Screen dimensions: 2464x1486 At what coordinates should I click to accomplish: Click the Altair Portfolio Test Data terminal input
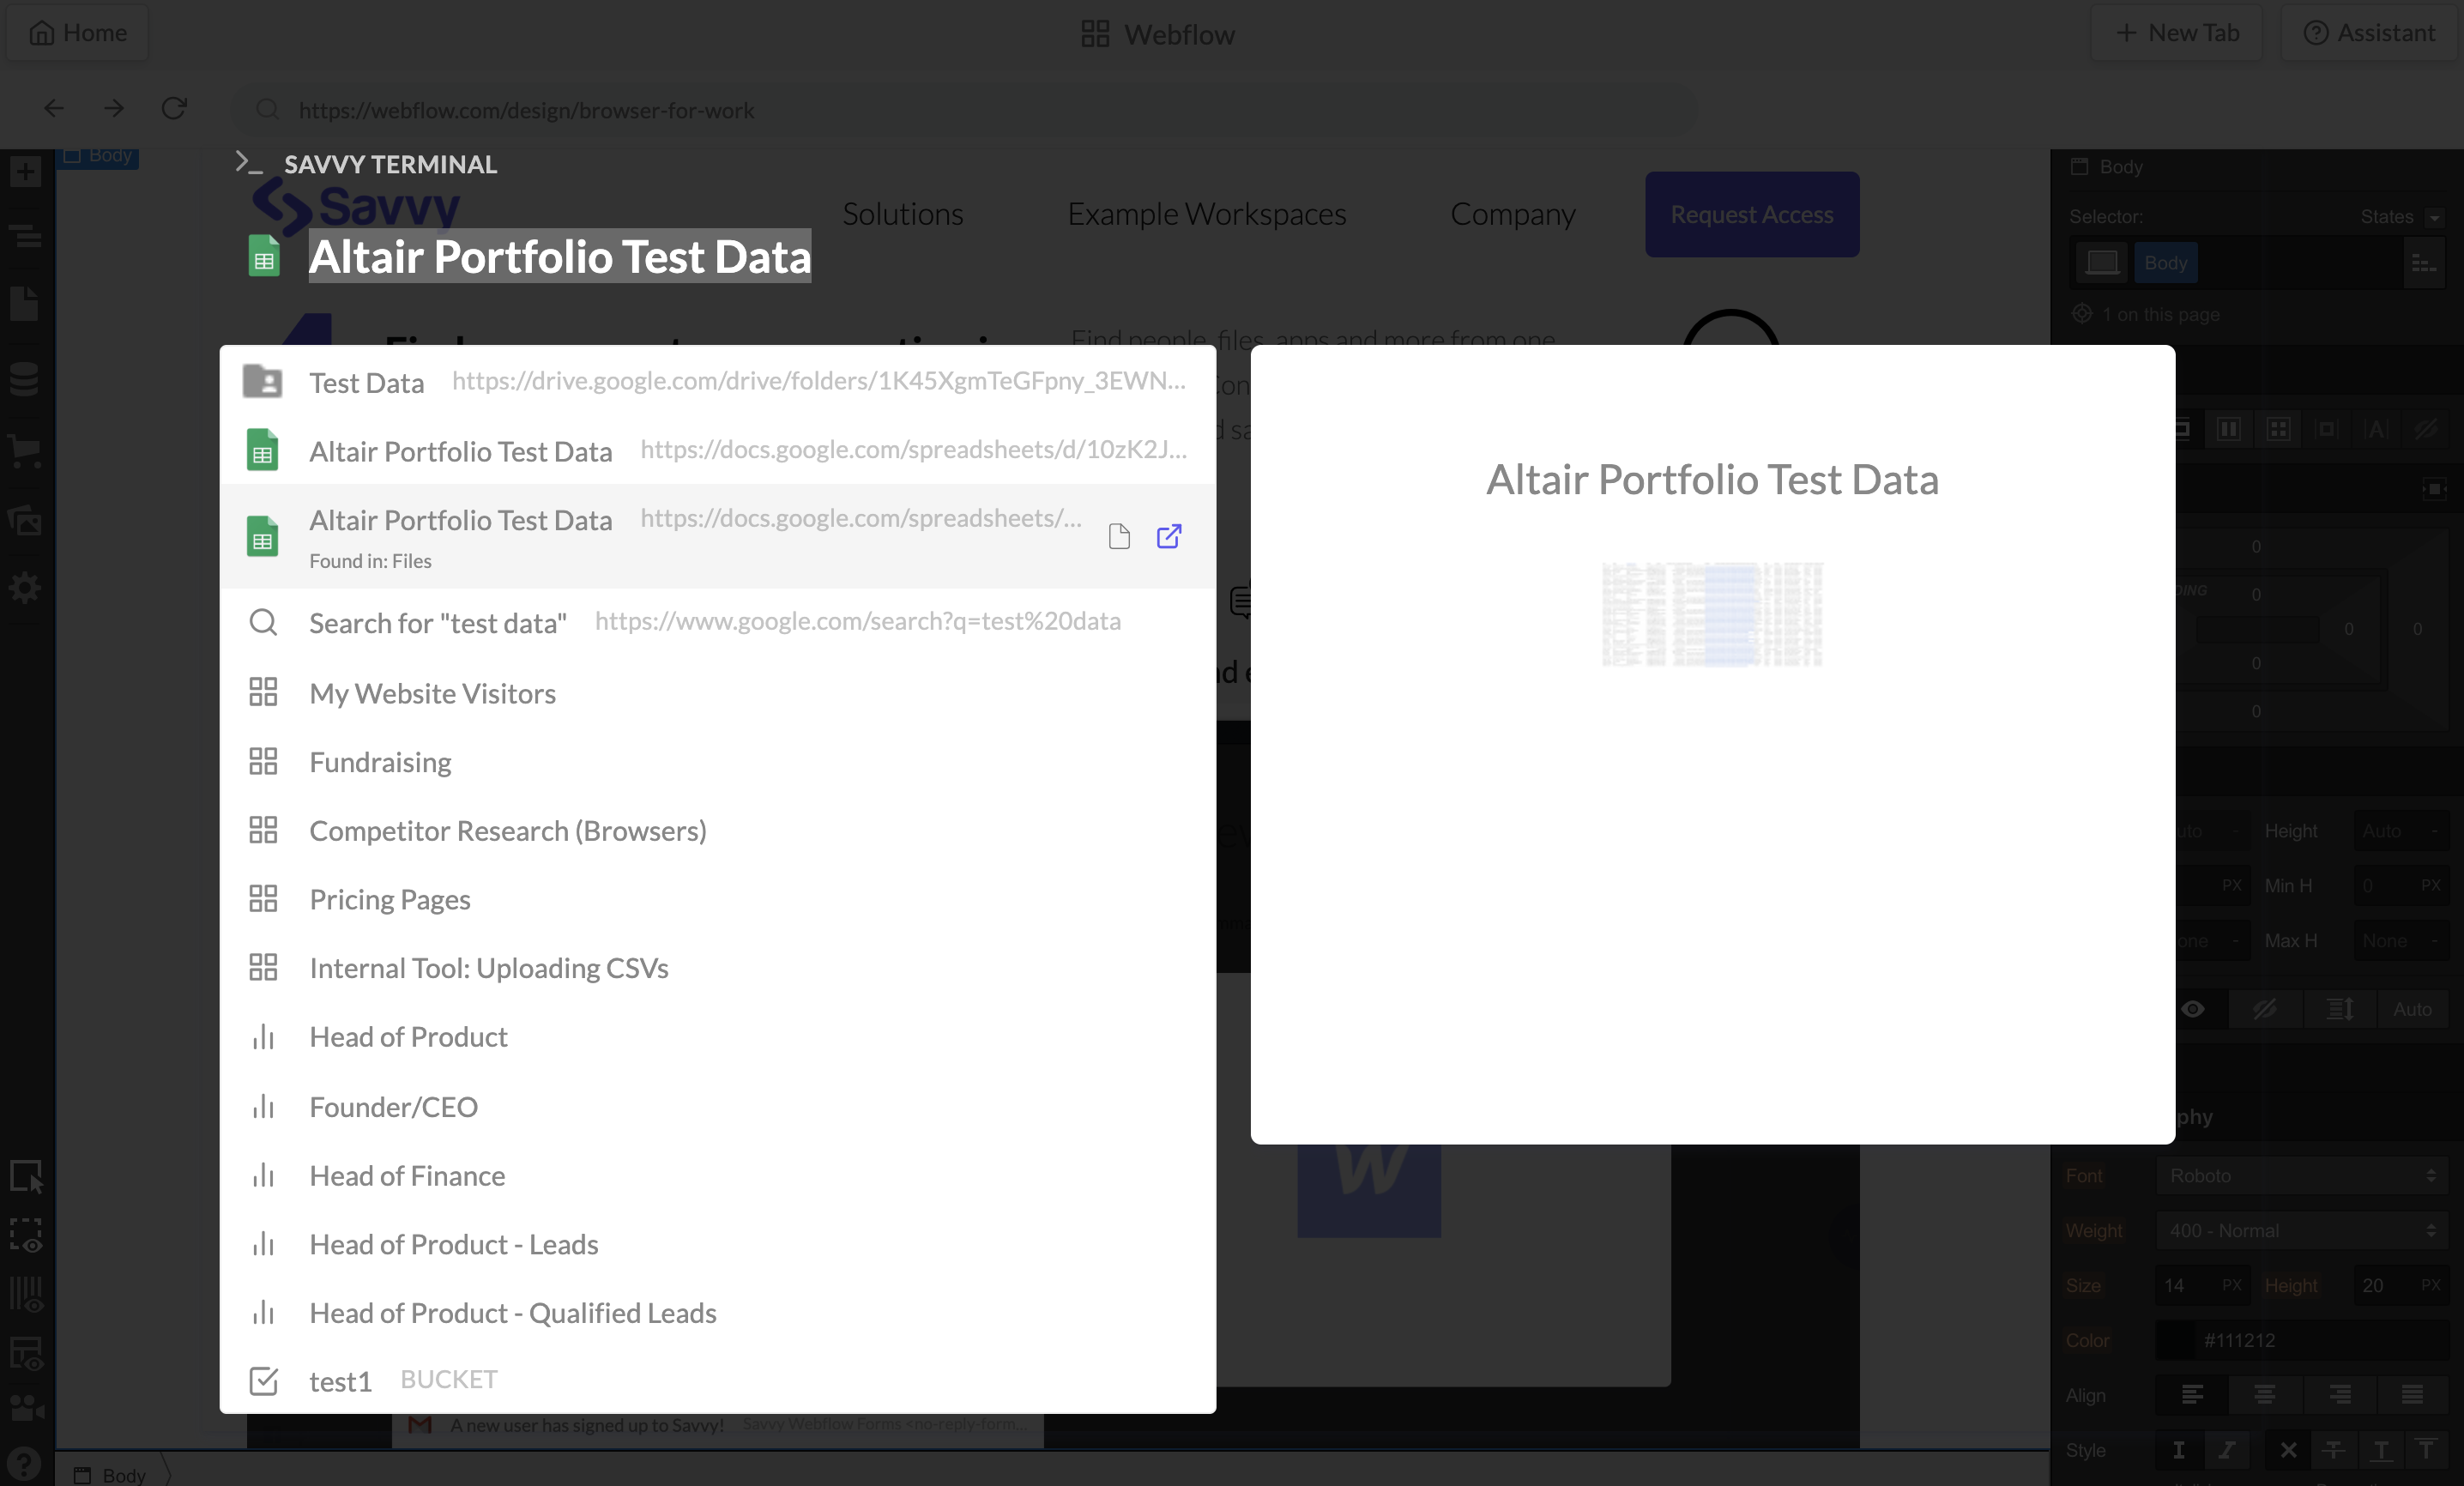559,257
